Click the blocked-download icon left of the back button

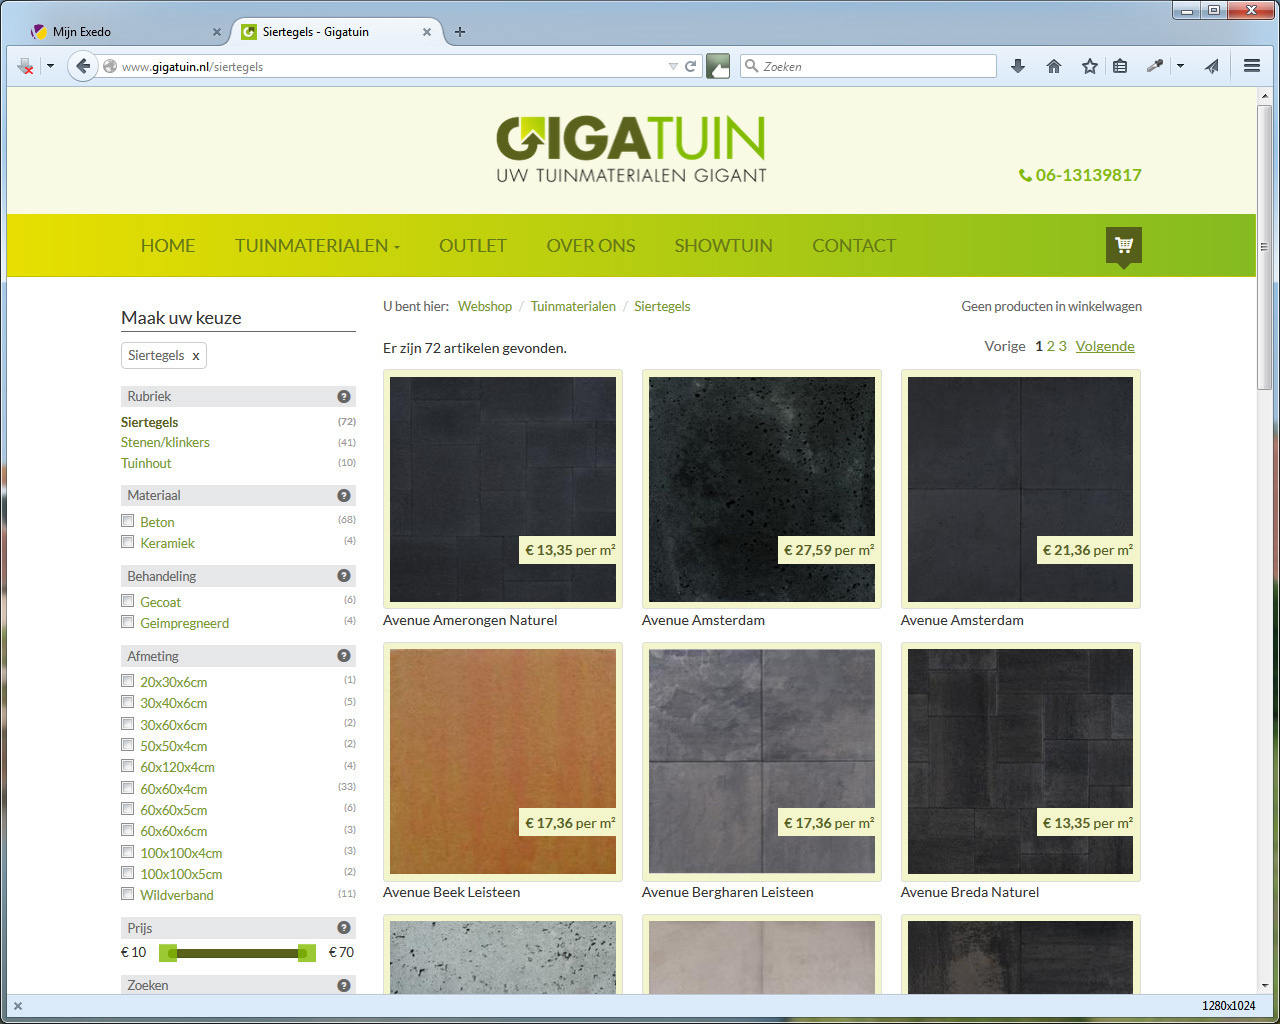[x=26, y=66]
